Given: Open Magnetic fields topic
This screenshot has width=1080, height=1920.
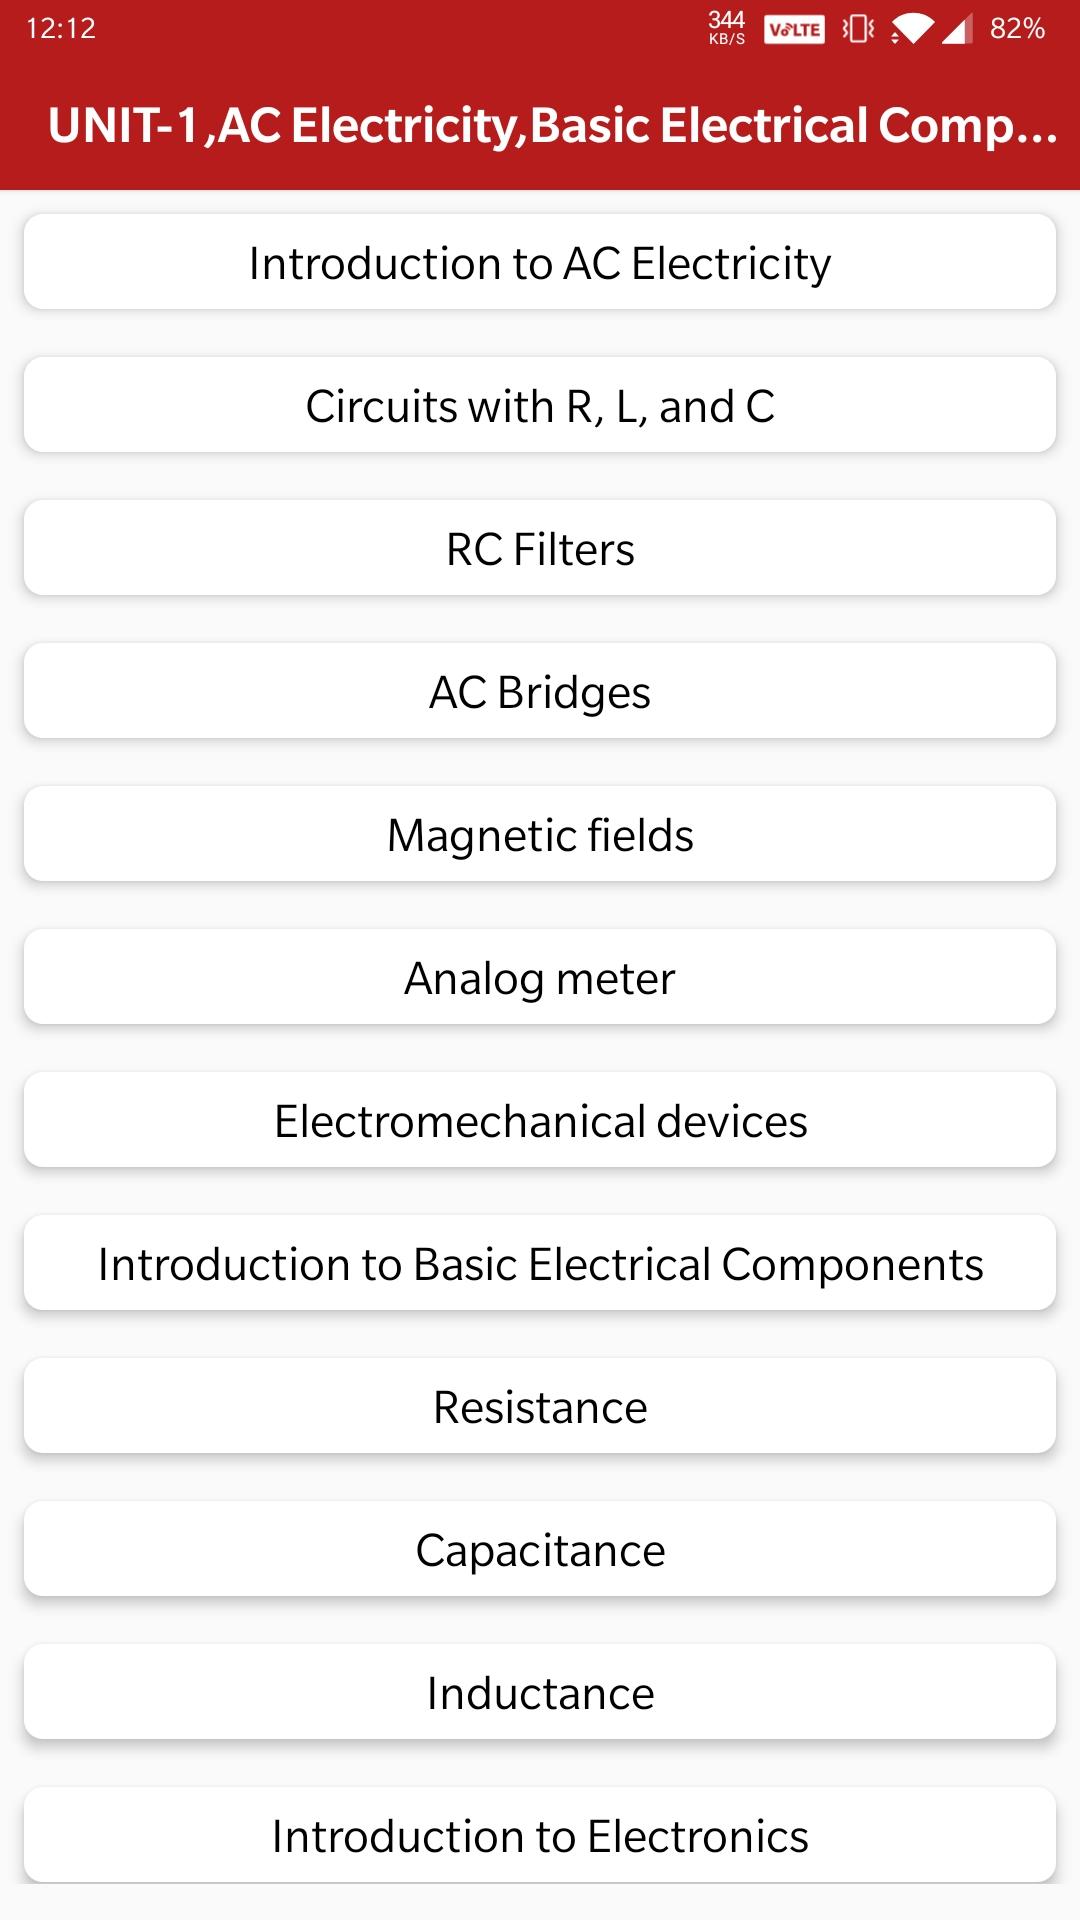Looking at the screenshot, I should (540, 835).
